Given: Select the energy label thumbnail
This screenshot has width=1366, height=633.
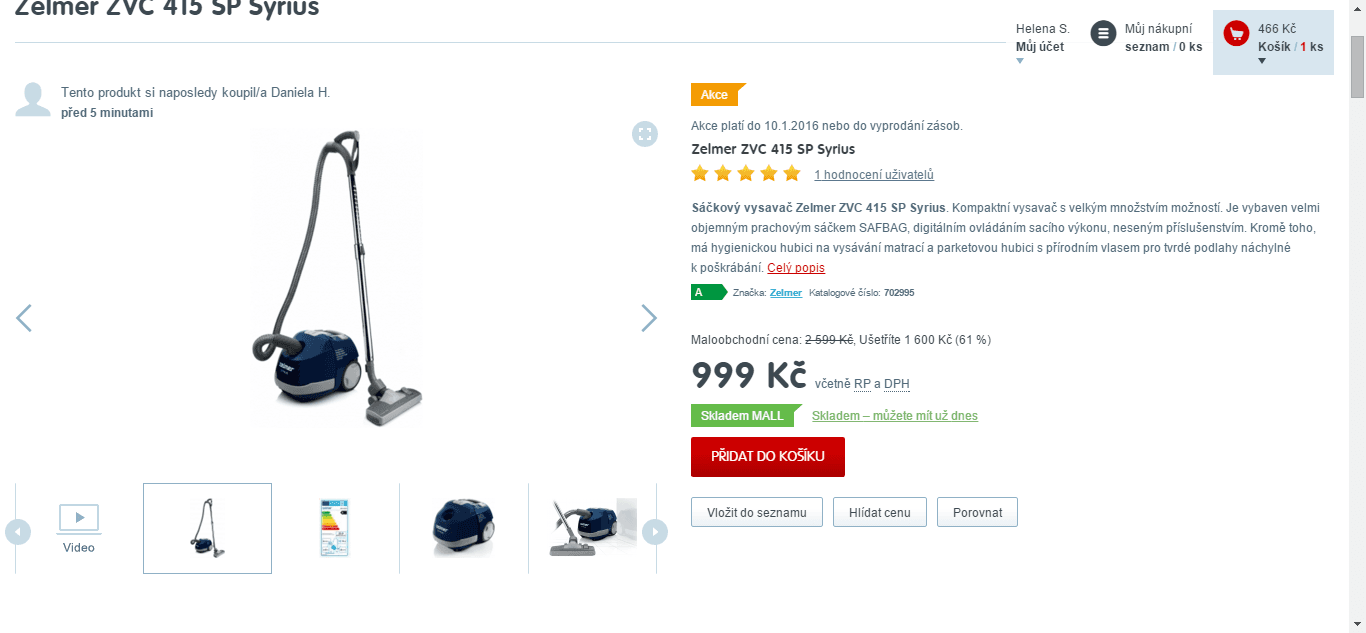Looking at the screenshot, I should (x=335, y=528).
